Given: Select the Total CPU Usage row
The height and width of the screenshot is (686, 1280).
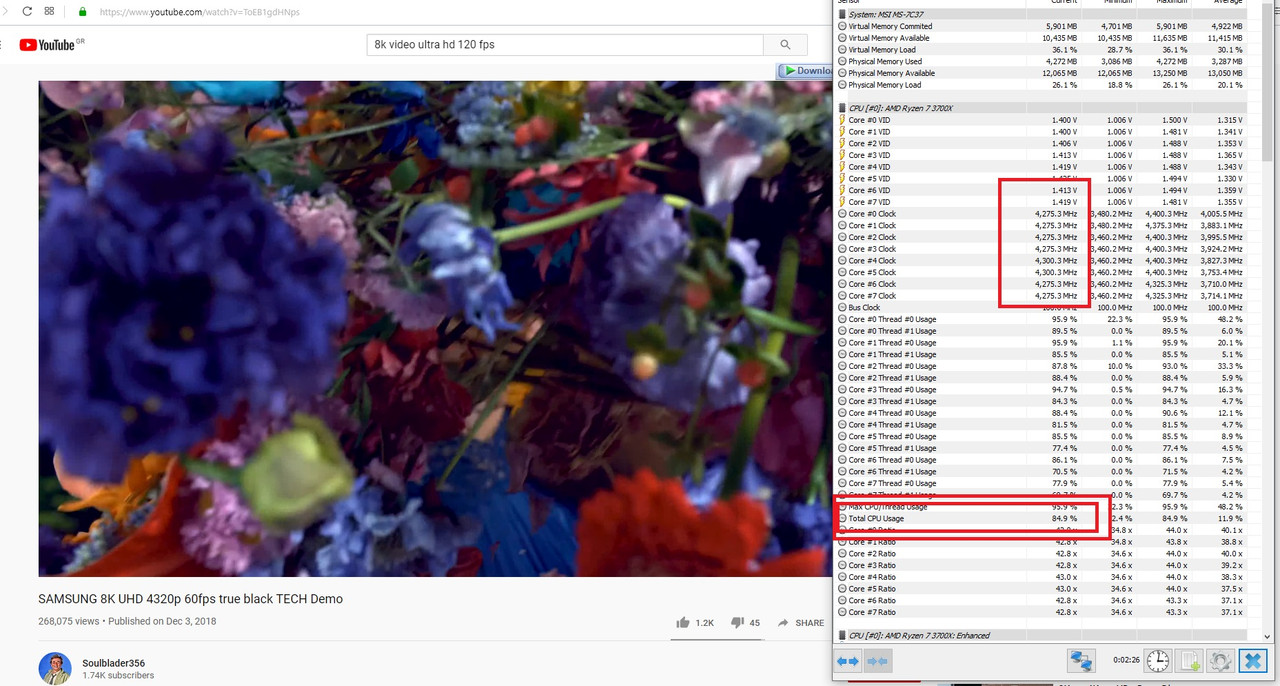Looking at the screenshot, I should (1041, 519).
